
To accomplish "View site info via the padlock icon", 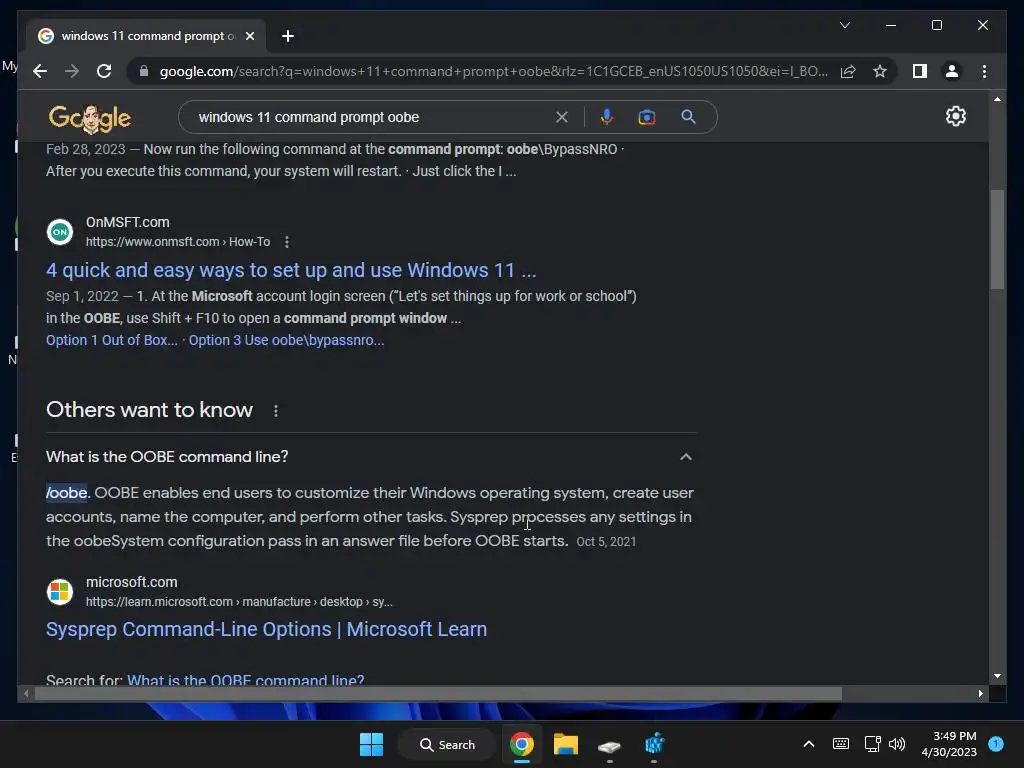I will coord(144,71).
